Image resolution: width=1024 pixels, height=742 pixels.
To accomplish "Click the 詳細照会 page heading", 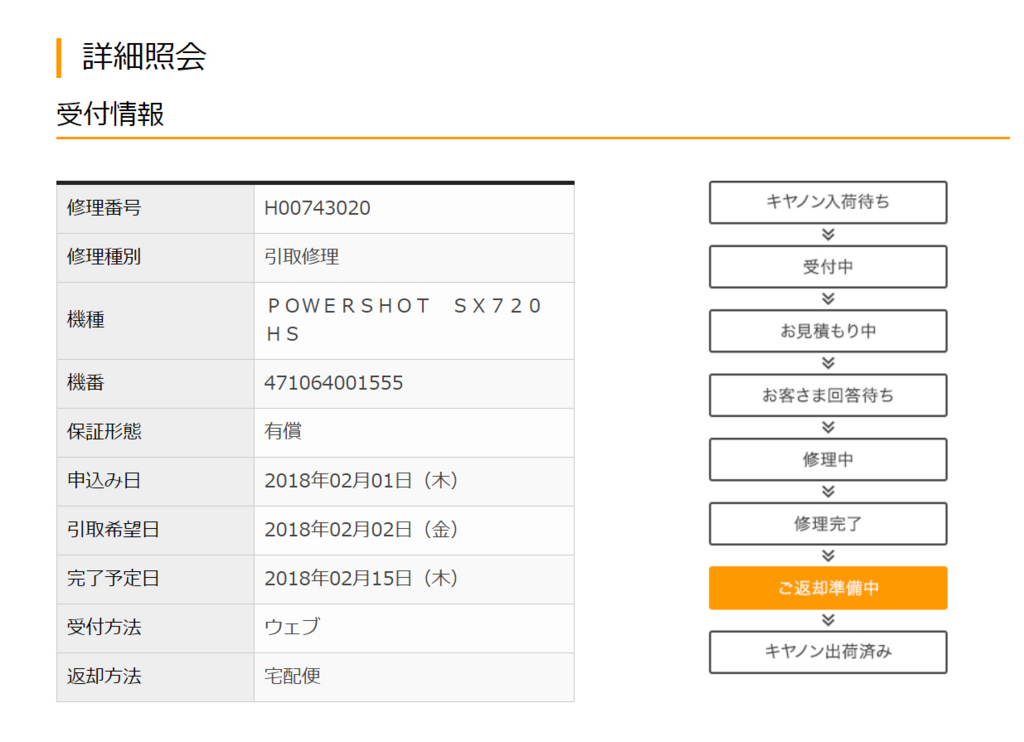I will pyautogui.click(x=144, y=57).
